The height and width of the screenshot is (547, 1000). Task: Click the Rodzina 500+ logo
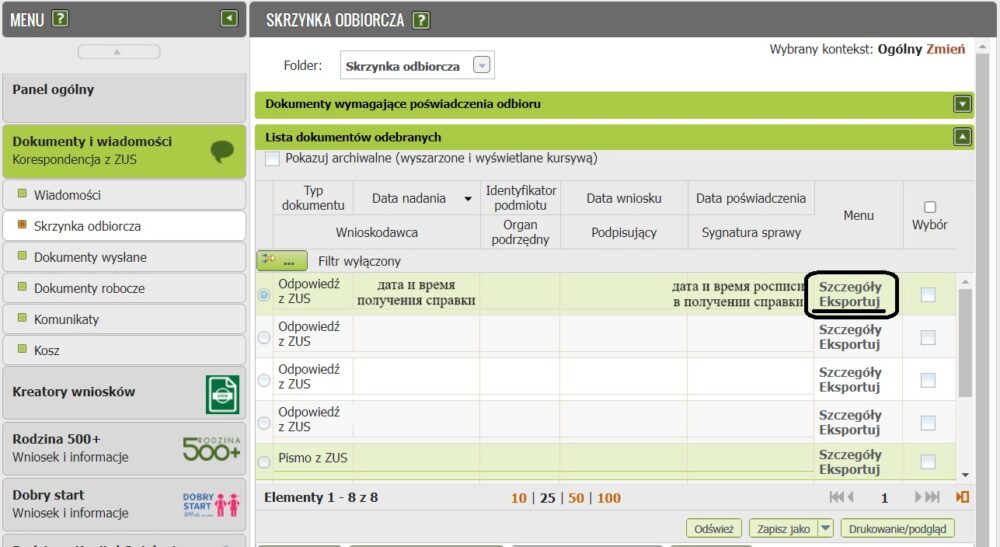pyautogui.click(x=212, y=448)
